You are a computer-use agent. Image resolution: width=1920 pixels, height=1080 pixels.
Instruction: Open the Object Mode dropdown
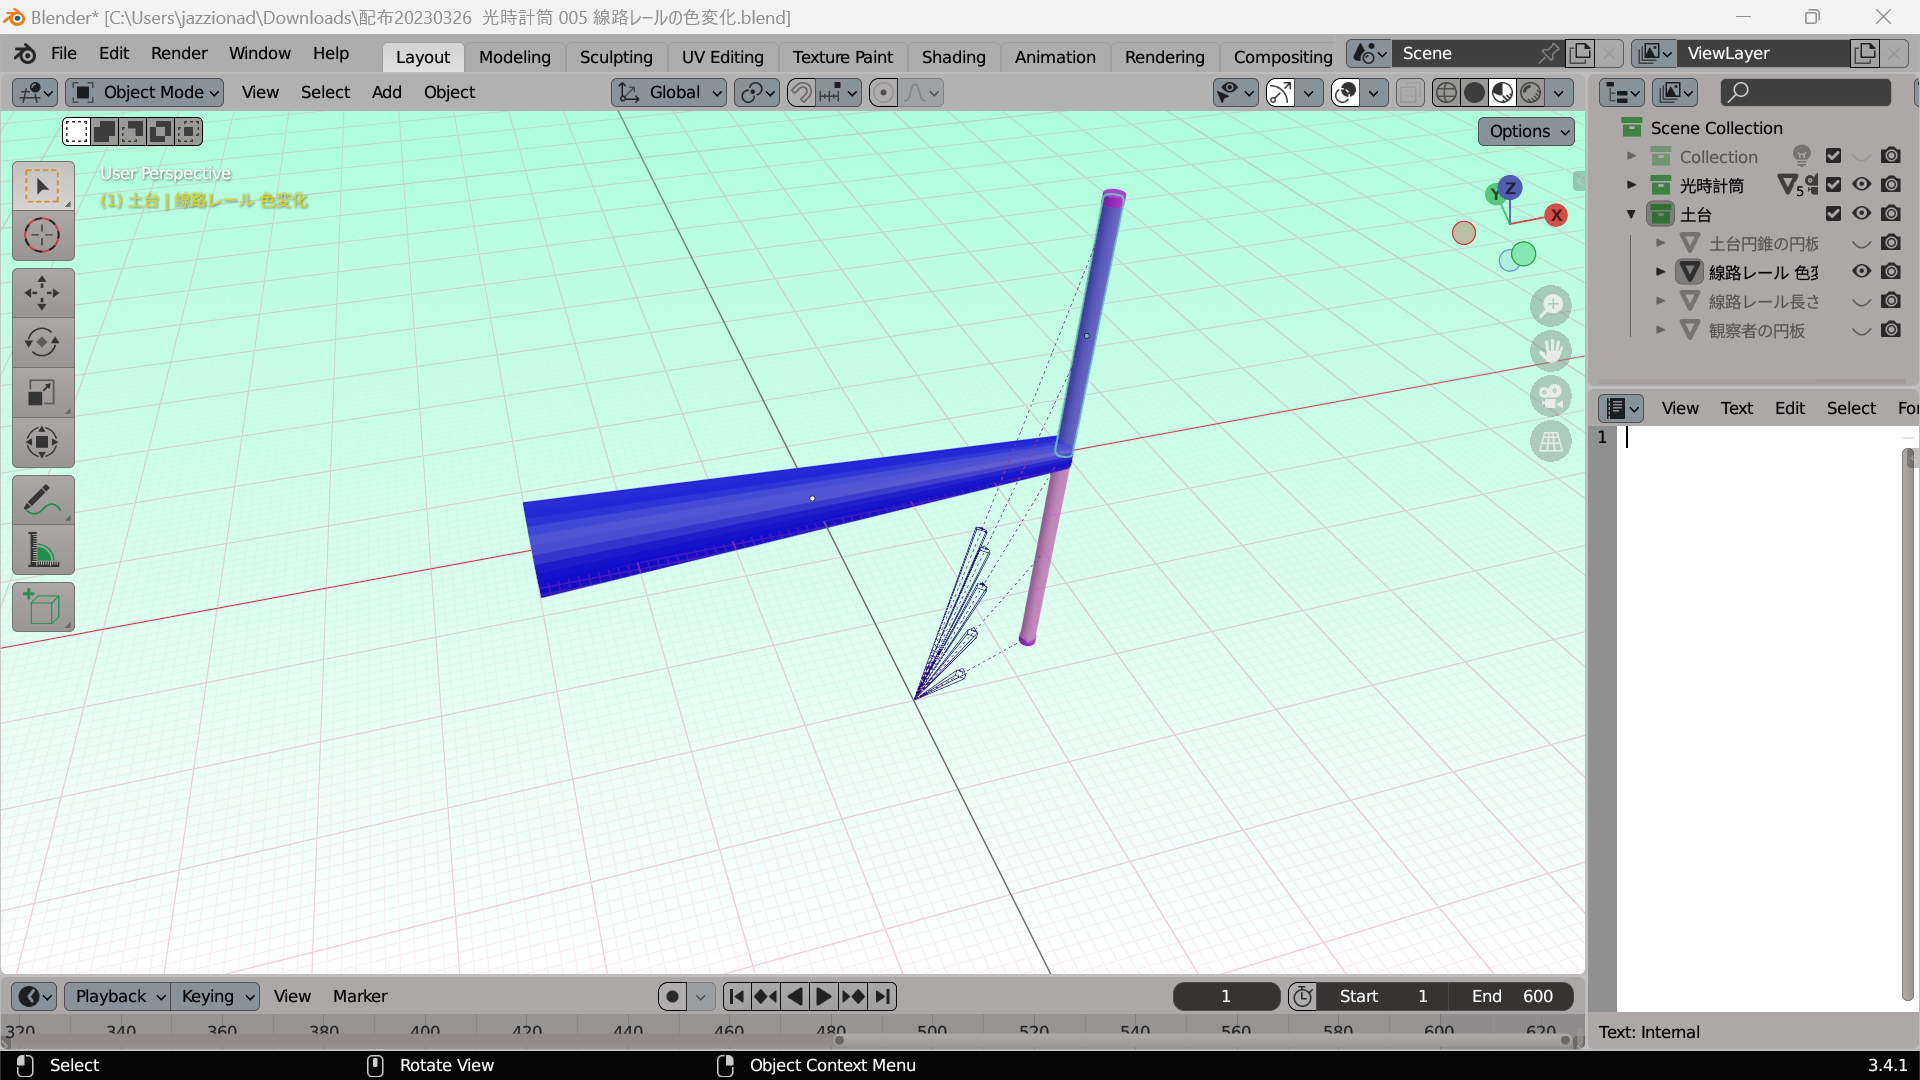145,93
